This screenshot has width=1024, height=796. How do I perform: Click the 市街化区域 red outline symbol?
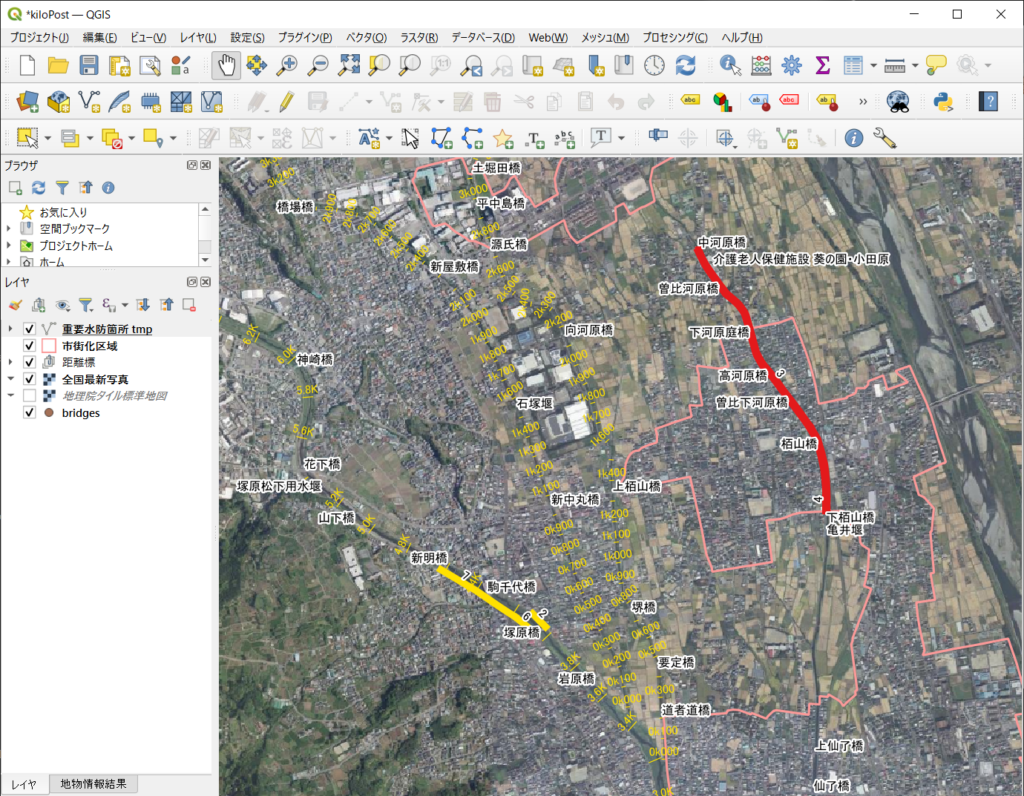pos(49,345)
